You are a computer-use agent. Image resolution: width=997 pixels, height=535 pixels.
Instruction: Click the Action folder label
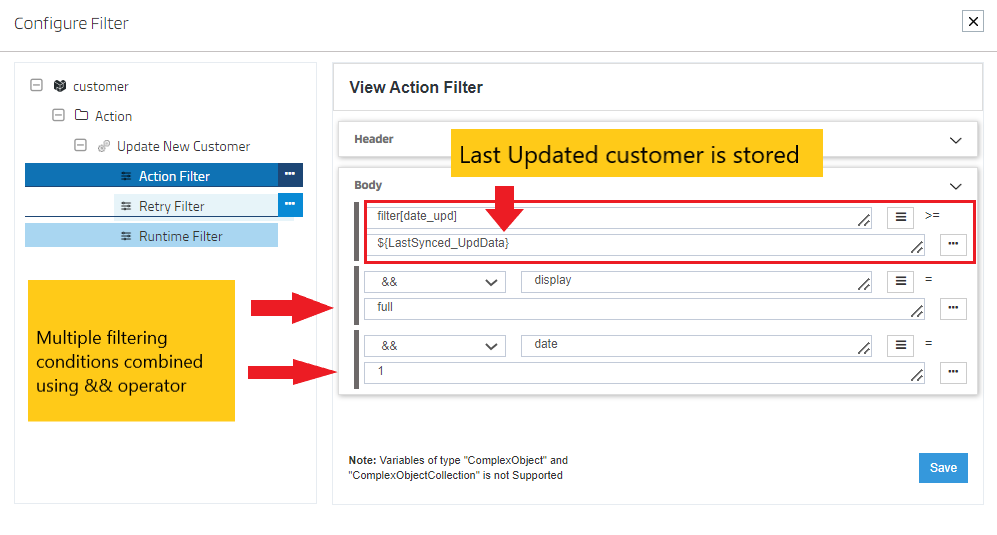pos(113,116)
